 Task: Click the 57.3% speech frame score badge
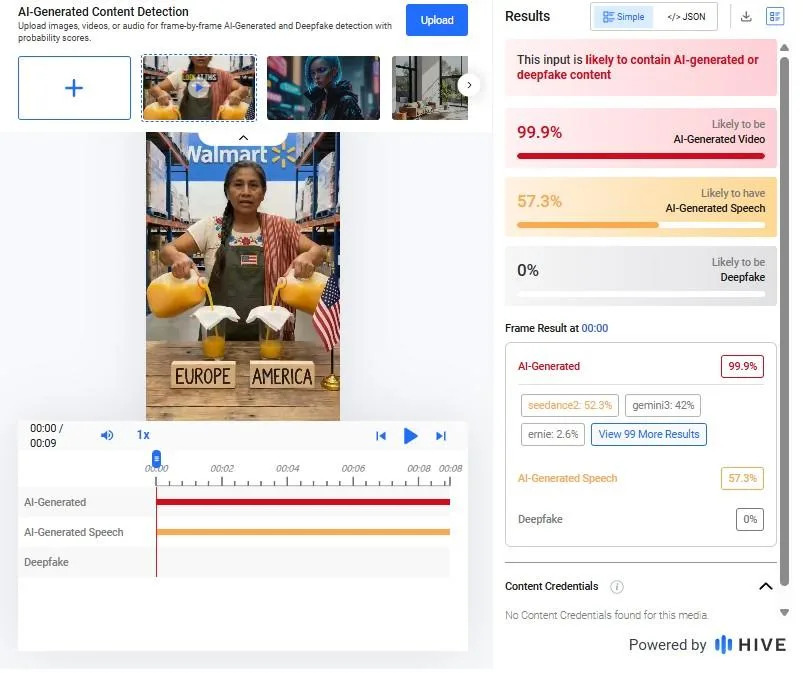click(x=742, y=478)
